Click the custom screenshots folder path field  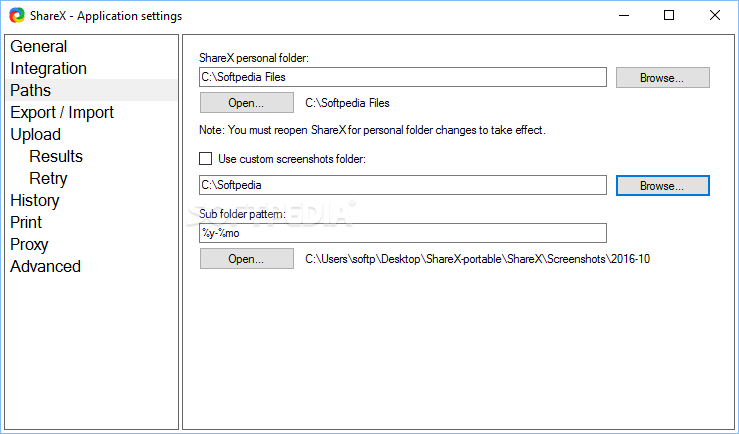[x=402, y=185]
